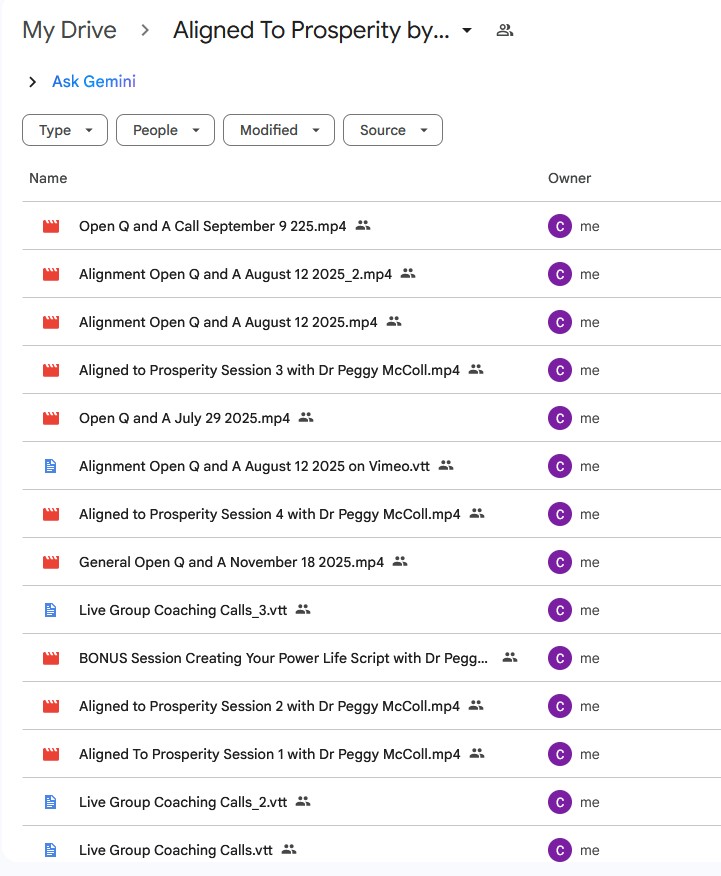721x876 pixels.
Task: Open the Type filter dropdown
Action: click(x=65, y=130)
